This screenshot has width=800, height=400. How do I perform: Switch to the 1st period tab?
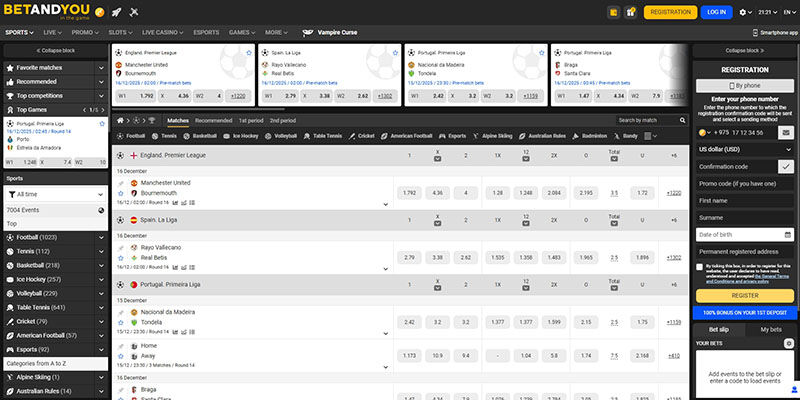point(251,121)
